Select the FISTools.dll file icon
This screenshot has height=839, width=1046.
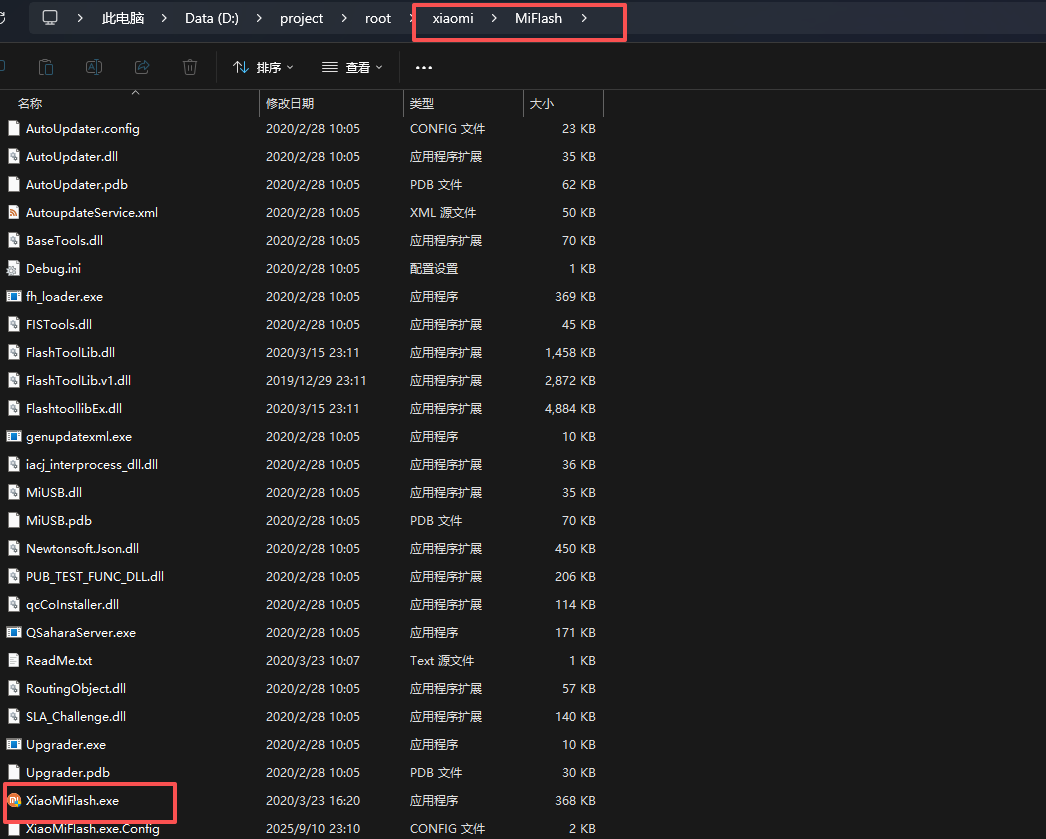coord(13,325)
